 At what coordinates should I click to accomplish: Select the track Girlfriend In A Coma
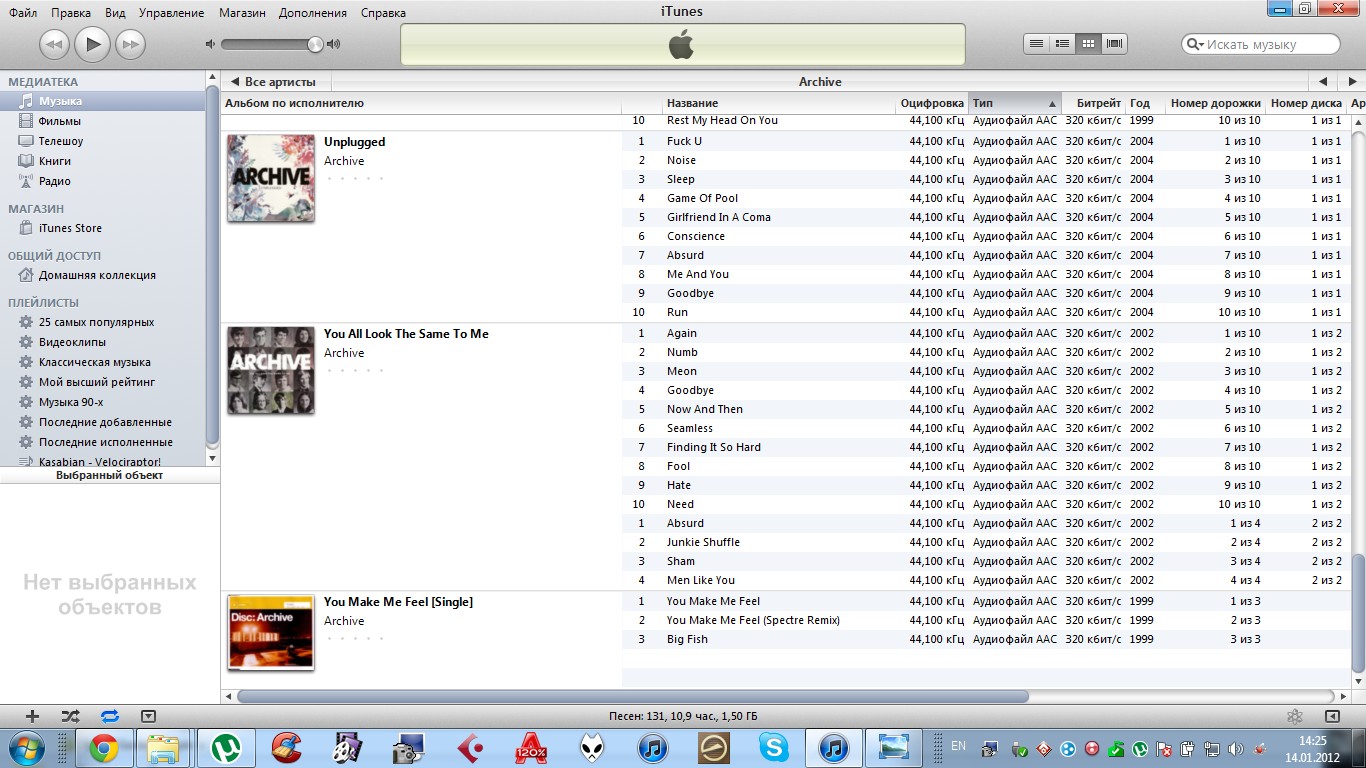(x=719, y=217)
